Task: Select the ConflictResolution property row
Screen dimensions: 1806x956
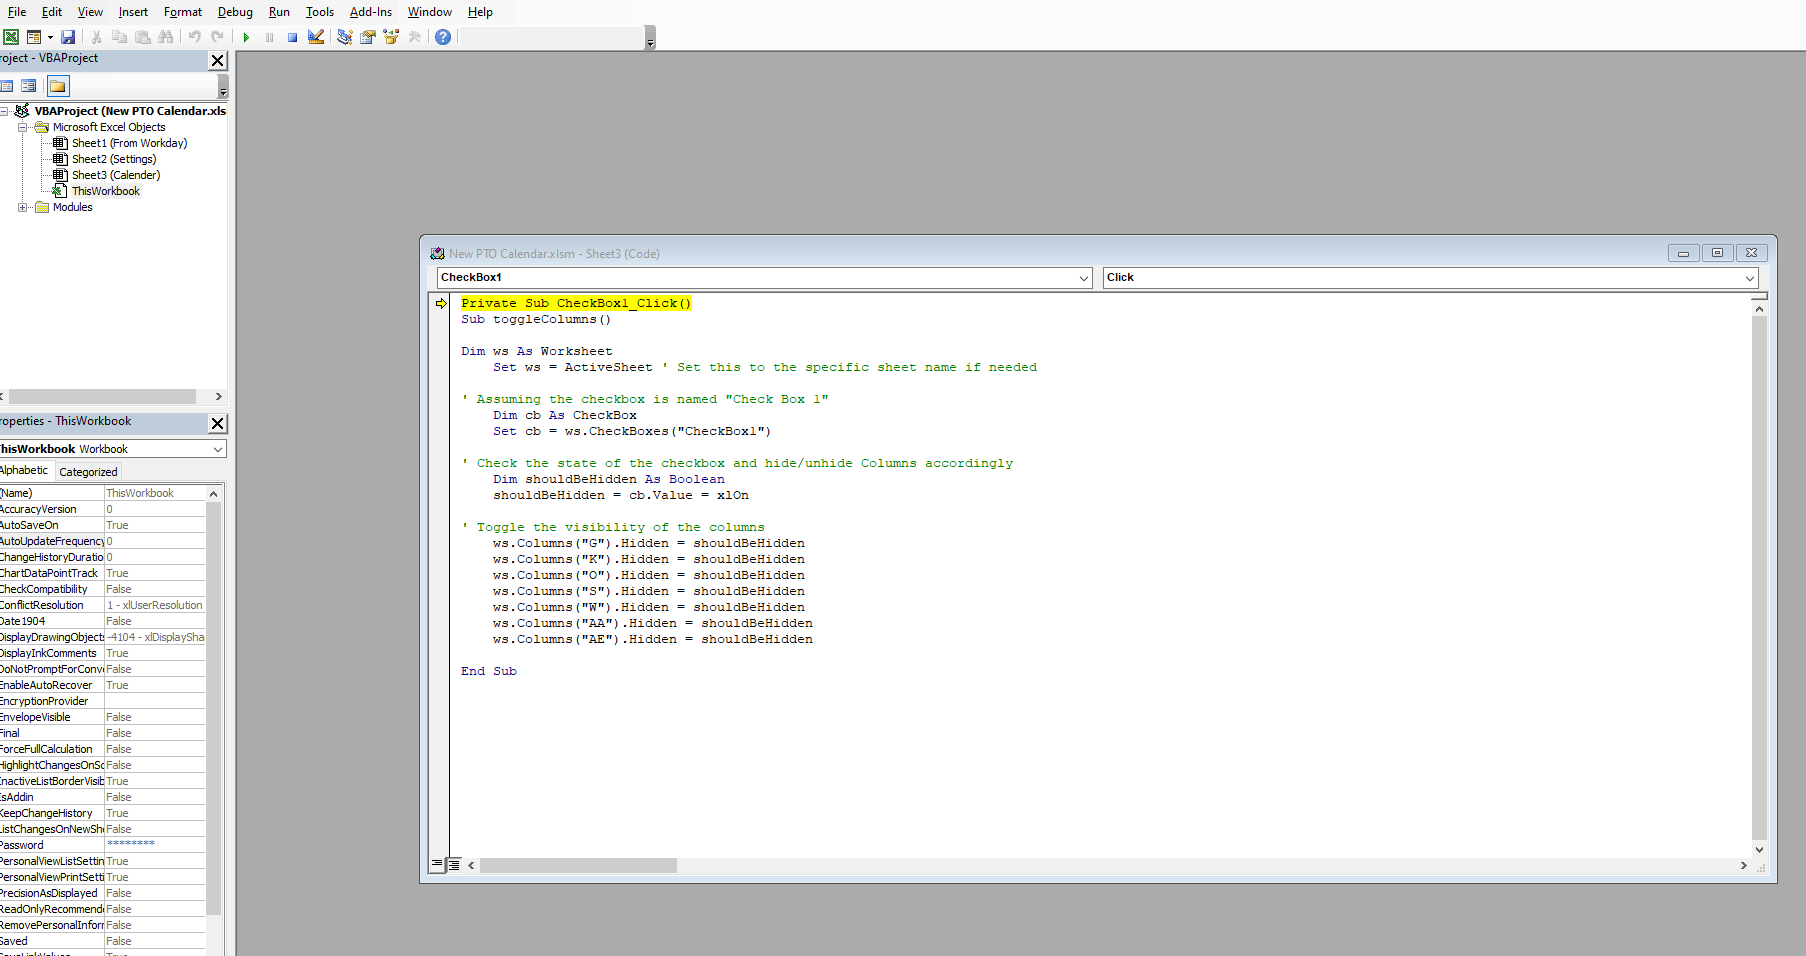Action: [x=102, y=605]
